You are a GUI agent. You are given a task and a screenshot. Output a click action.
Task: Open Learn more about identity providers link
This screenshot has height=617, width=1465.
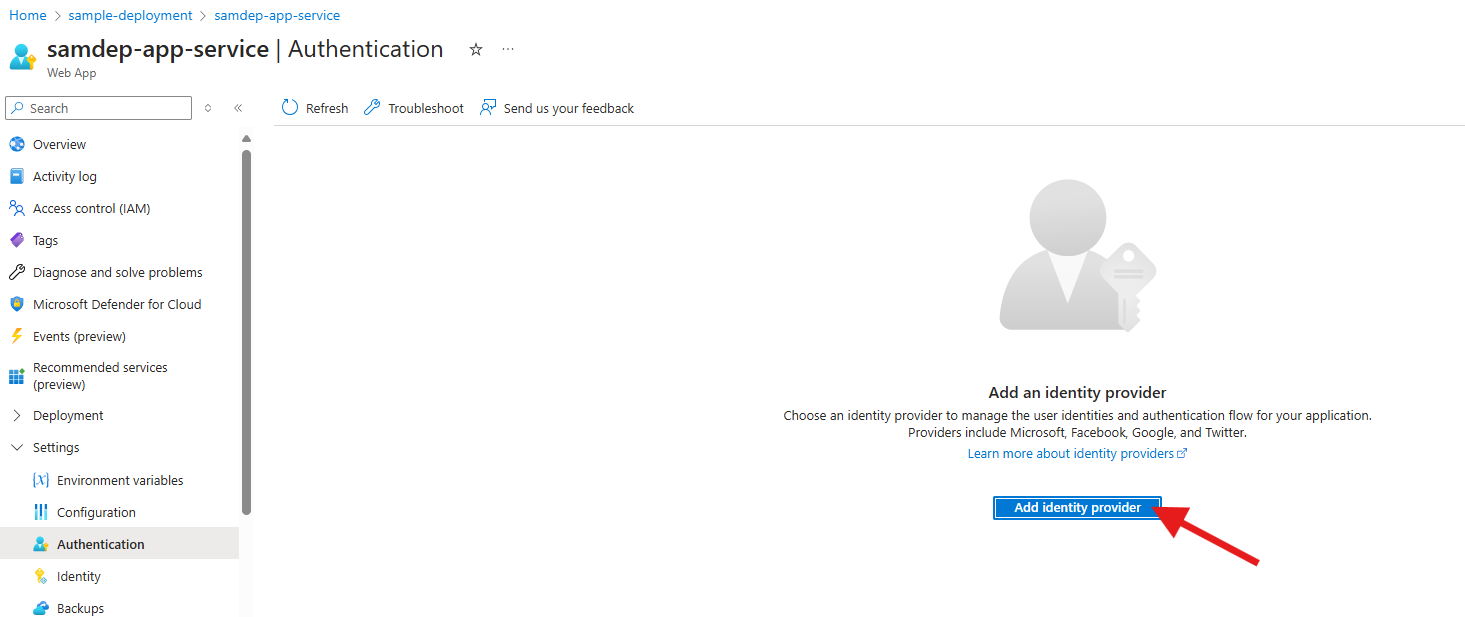(x=1077, y=453)
